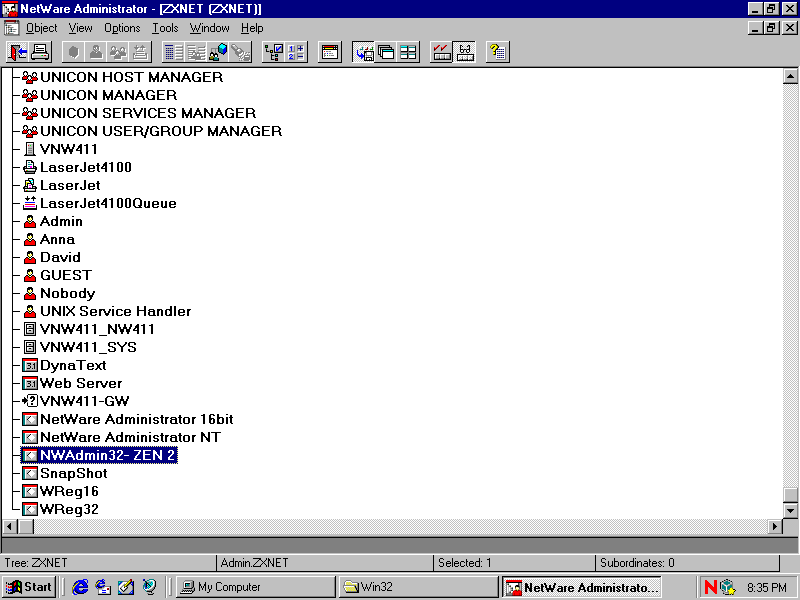Click the yellow question mark help icon
This screenshot has height=600, width=800.
tap(497, 52)
